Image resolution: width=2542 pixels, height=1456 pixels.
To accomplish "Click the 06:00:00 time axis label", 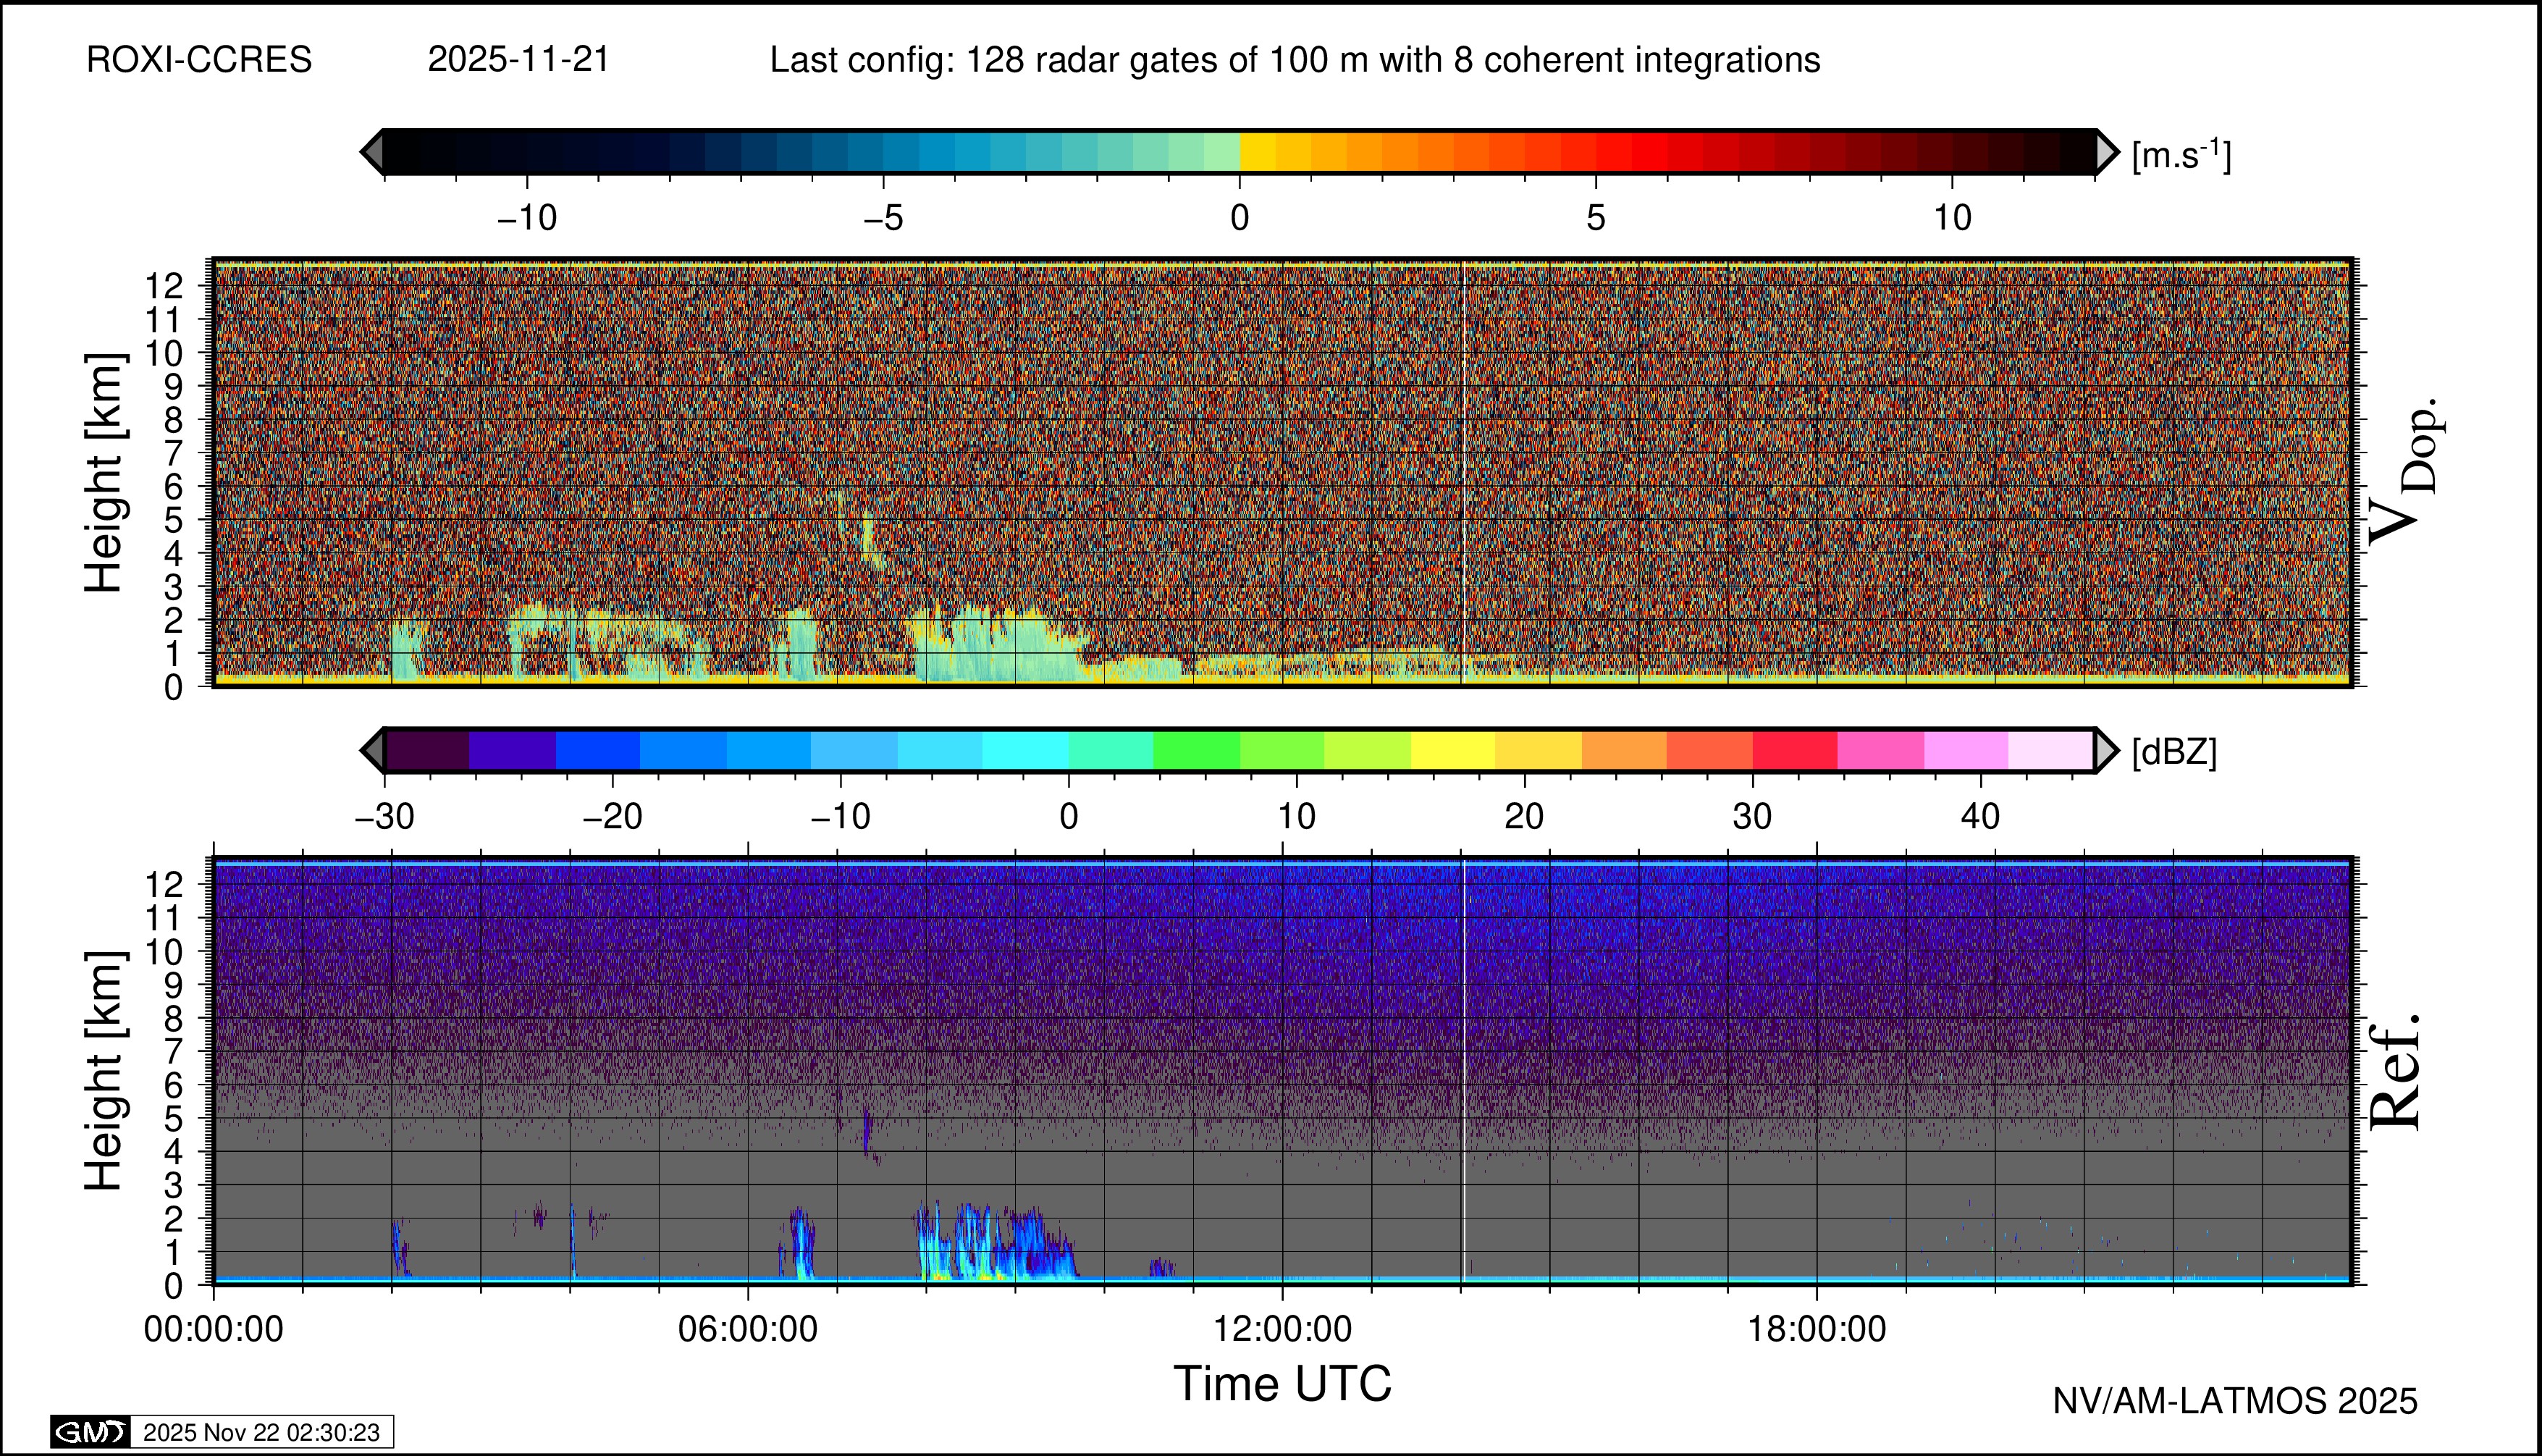I will click(748, 1329).
